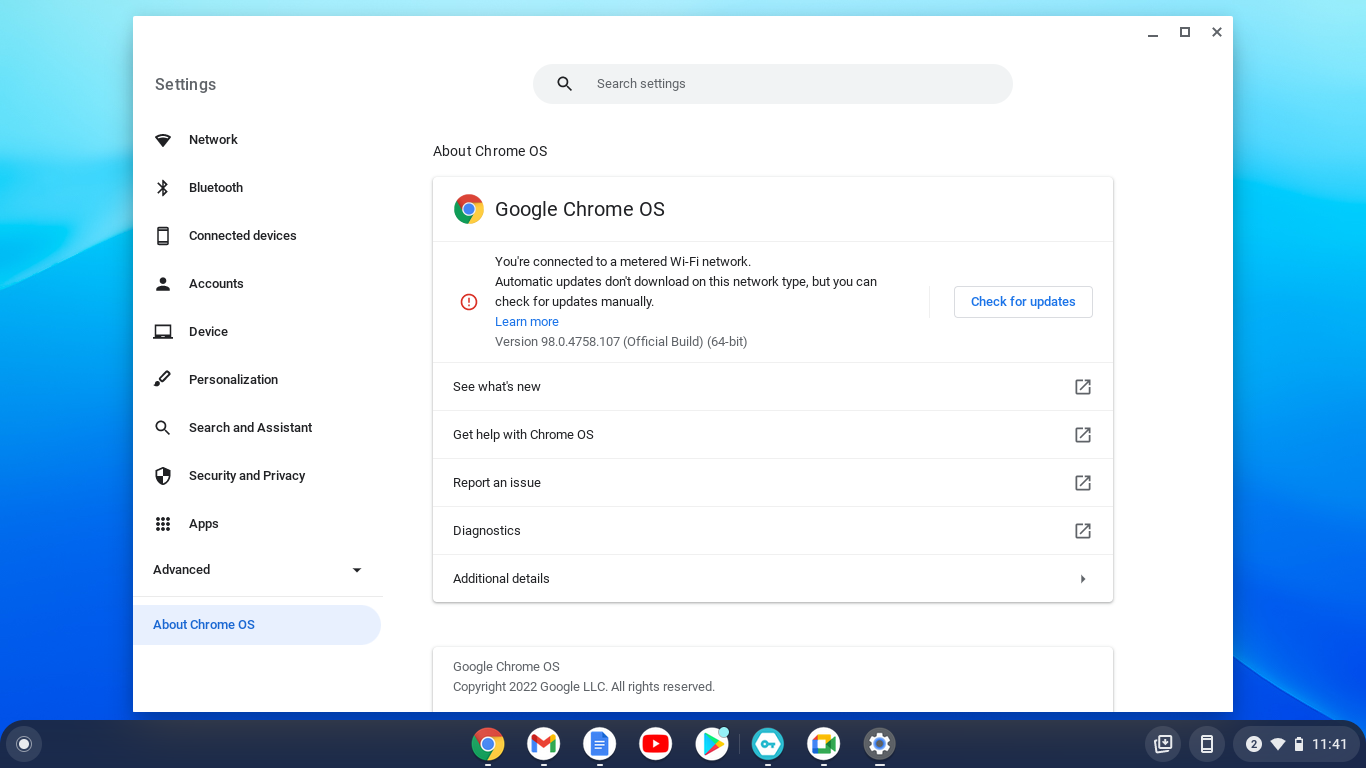This screenshot has width=1366, height=768.
Task: Click the Copyright 2022 Google LLC text
Action: pos(584,687)
